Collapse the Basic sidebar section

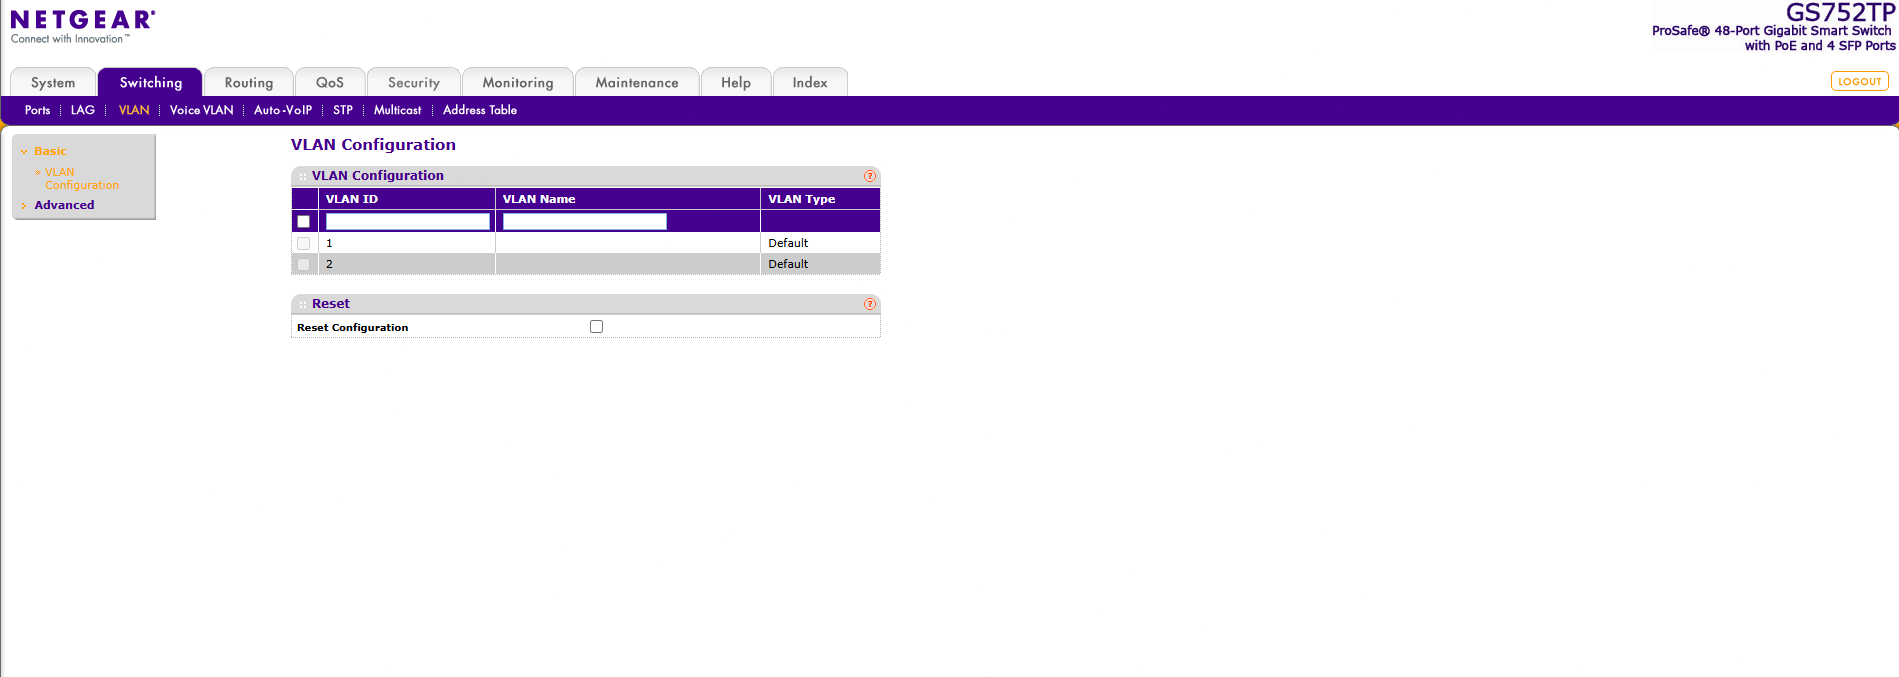50,151
